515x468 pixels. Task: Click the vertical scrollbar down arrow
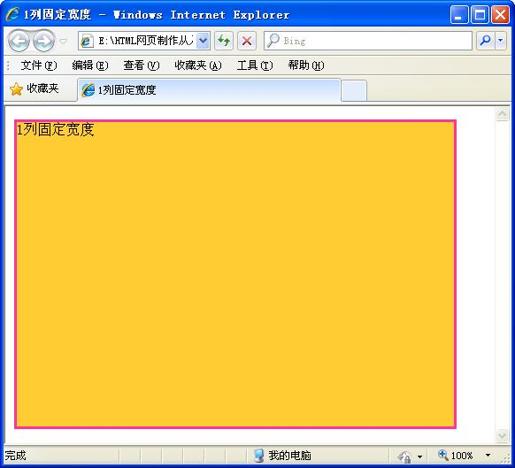click(x=502, y=435)
